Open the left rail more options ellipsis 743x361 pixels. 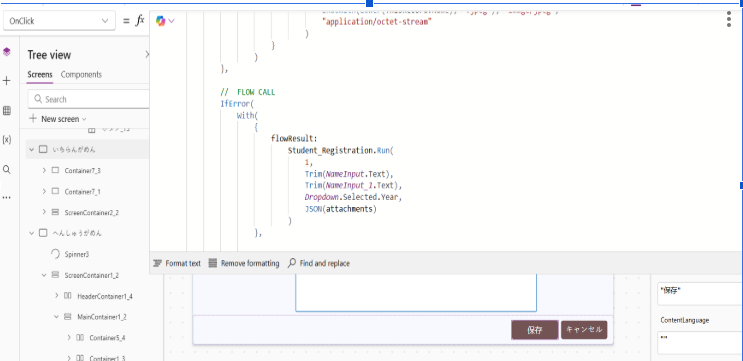point(7,198)
